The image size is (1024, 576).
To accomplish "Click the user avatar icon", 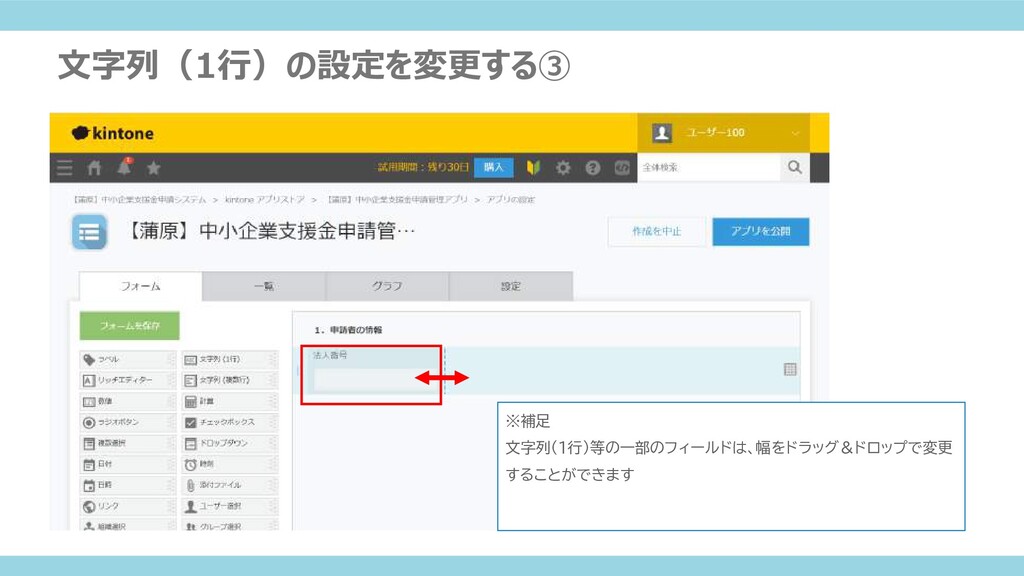I will click(x=662, y=133).
